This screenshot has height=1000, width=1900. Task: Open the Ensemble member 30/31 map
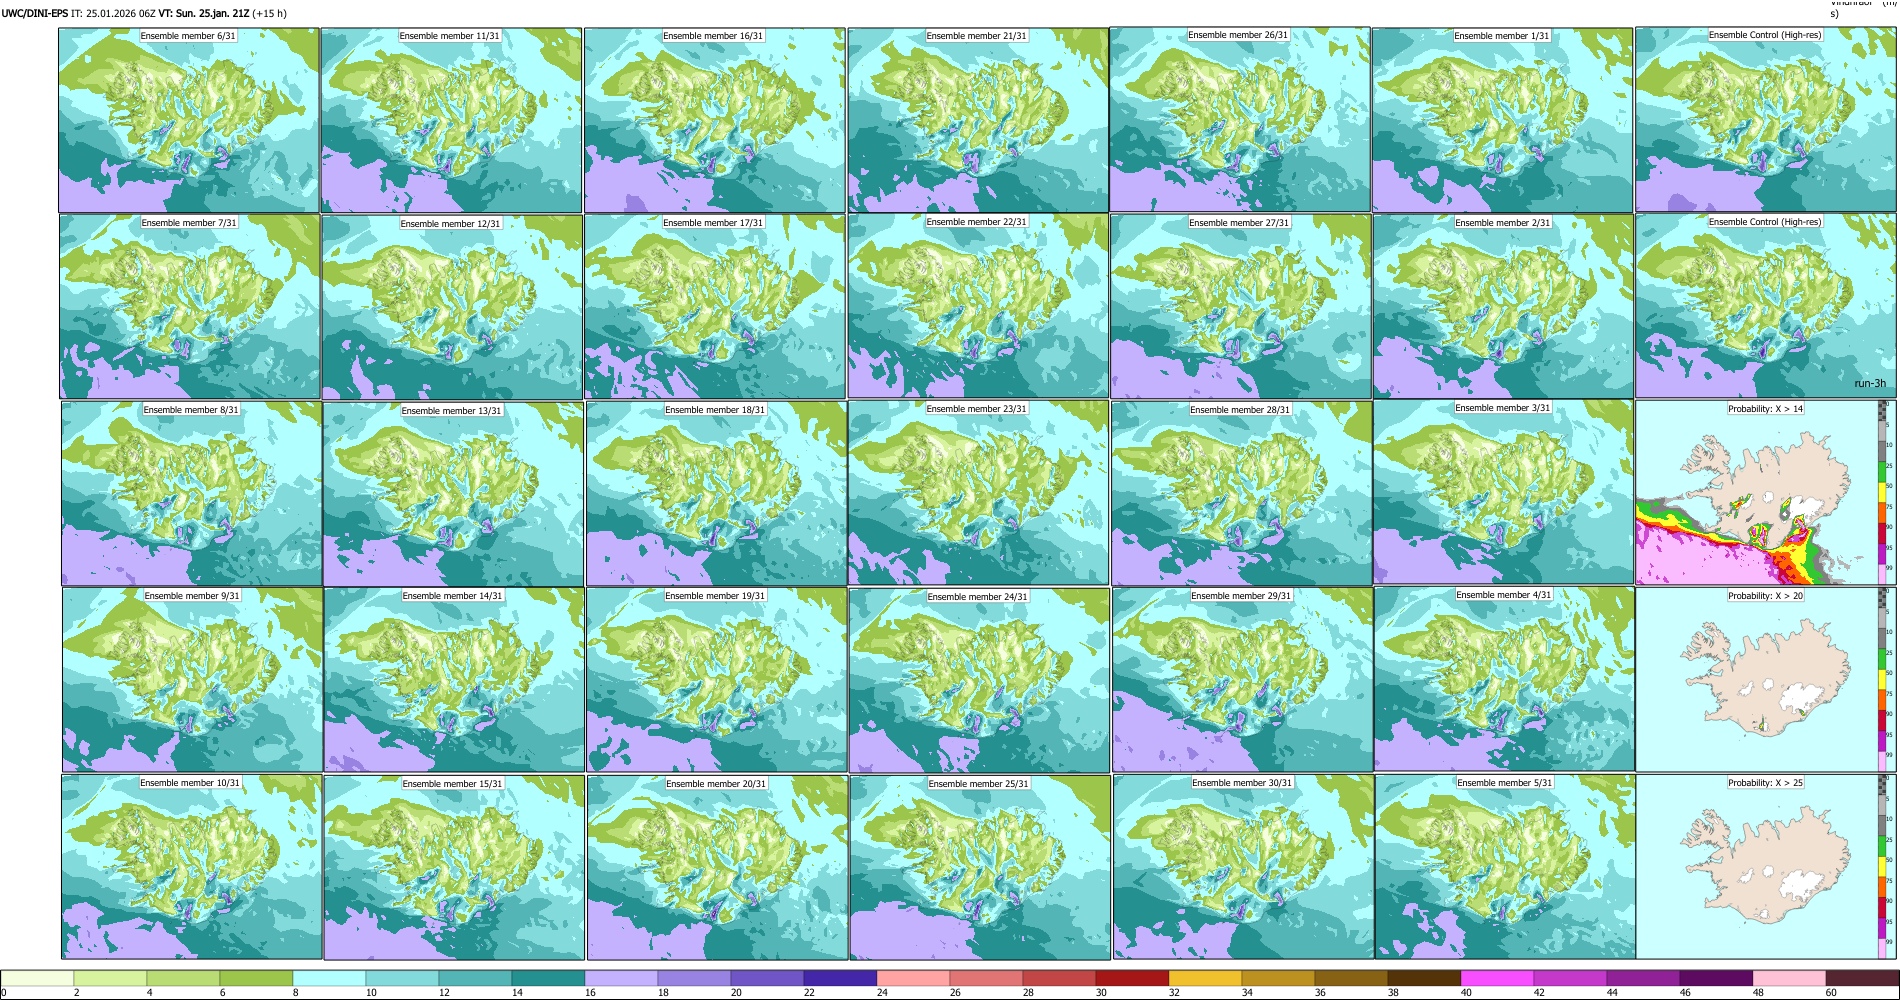coord(1243,867)
